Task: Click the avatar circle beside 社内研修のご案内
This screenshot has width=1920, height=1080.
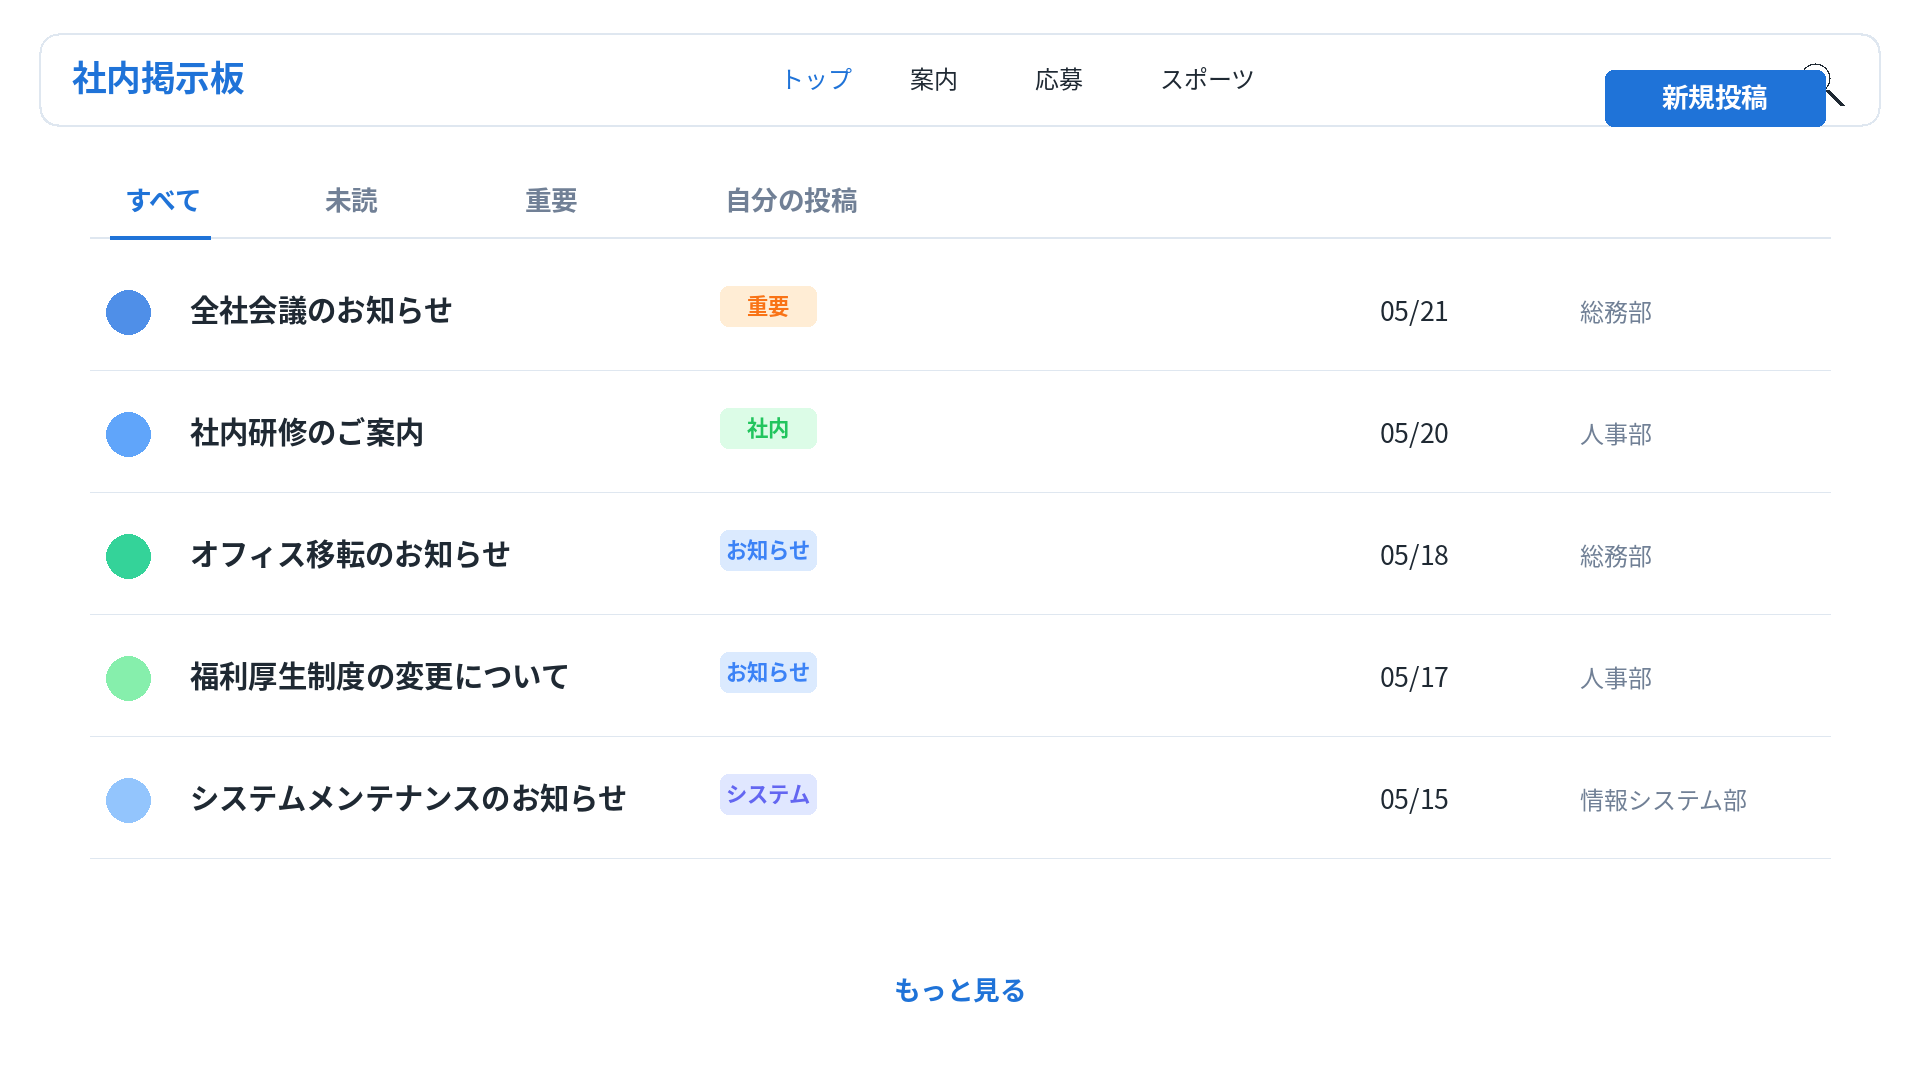Action: coord(128,434)
